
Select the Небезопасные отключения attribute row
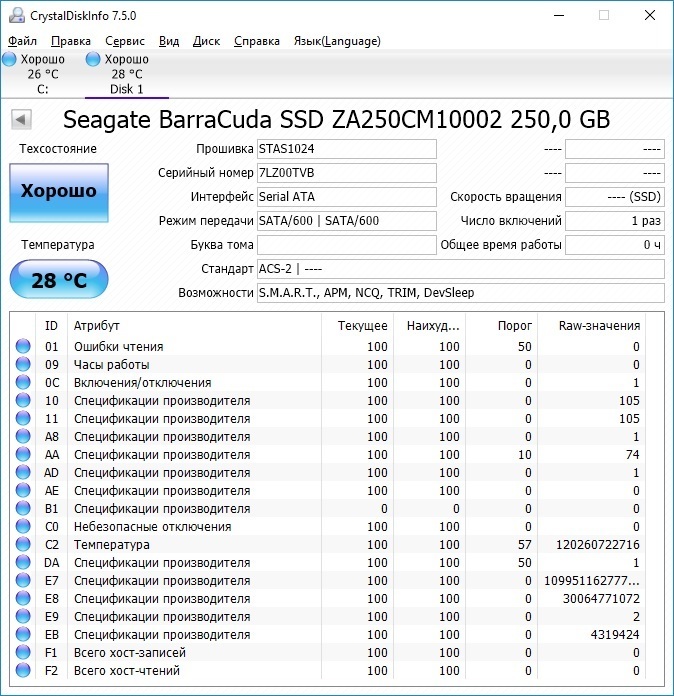[152, 527]
